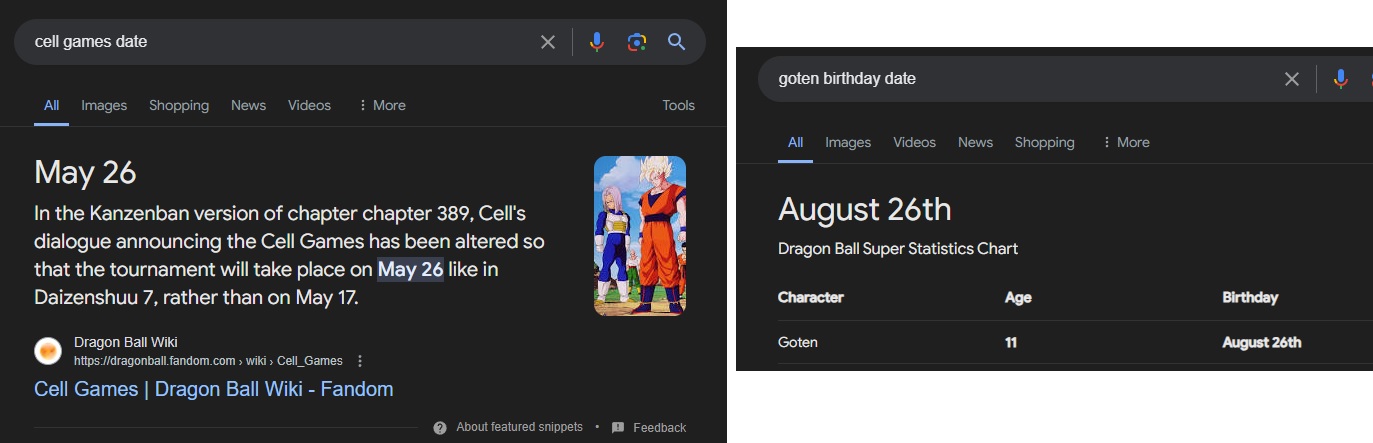
Task: Click the dragonball.fandom.com URL breadcrumb
Action: click(x=208, y=361)
